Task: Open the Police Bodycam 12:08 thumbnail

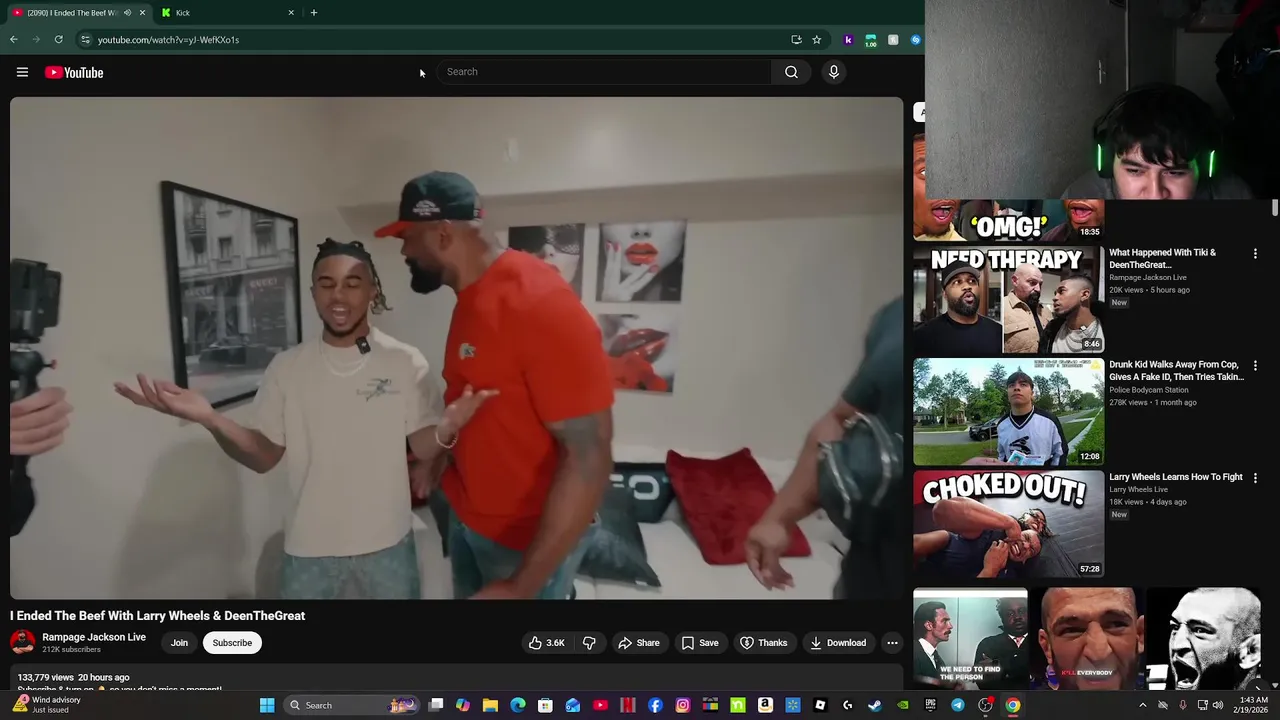Action: pos(1008,412)
